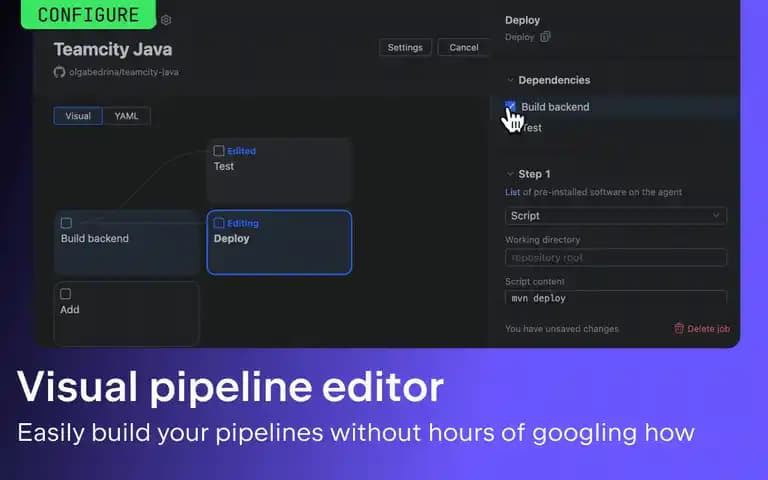Open the Script step type dropdown

point(616,216)
